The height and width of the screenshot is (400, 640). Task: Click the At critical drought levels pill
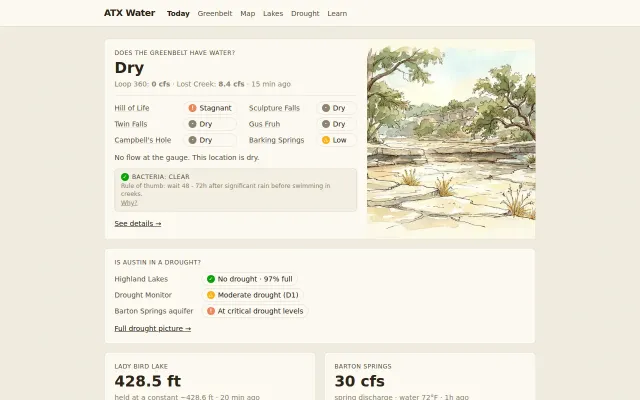pos(256,311)
